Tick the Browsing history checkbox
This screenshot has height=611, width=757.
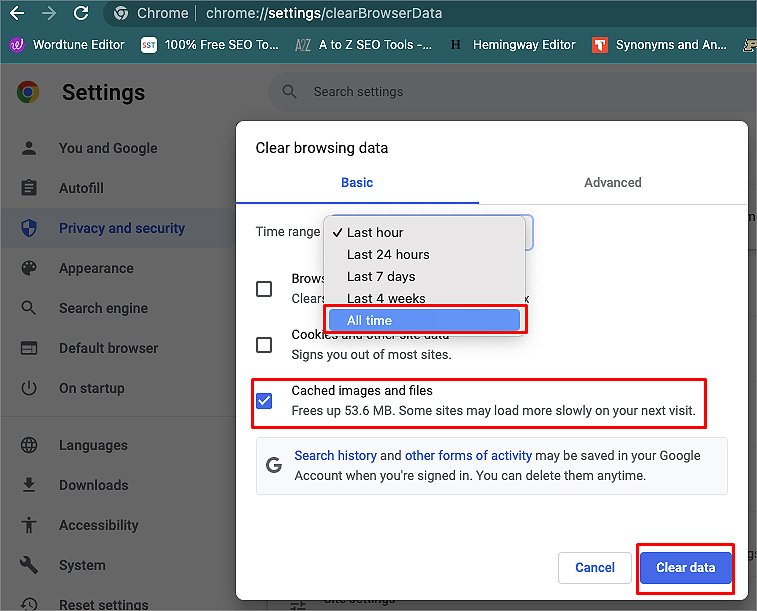[264, 289]
